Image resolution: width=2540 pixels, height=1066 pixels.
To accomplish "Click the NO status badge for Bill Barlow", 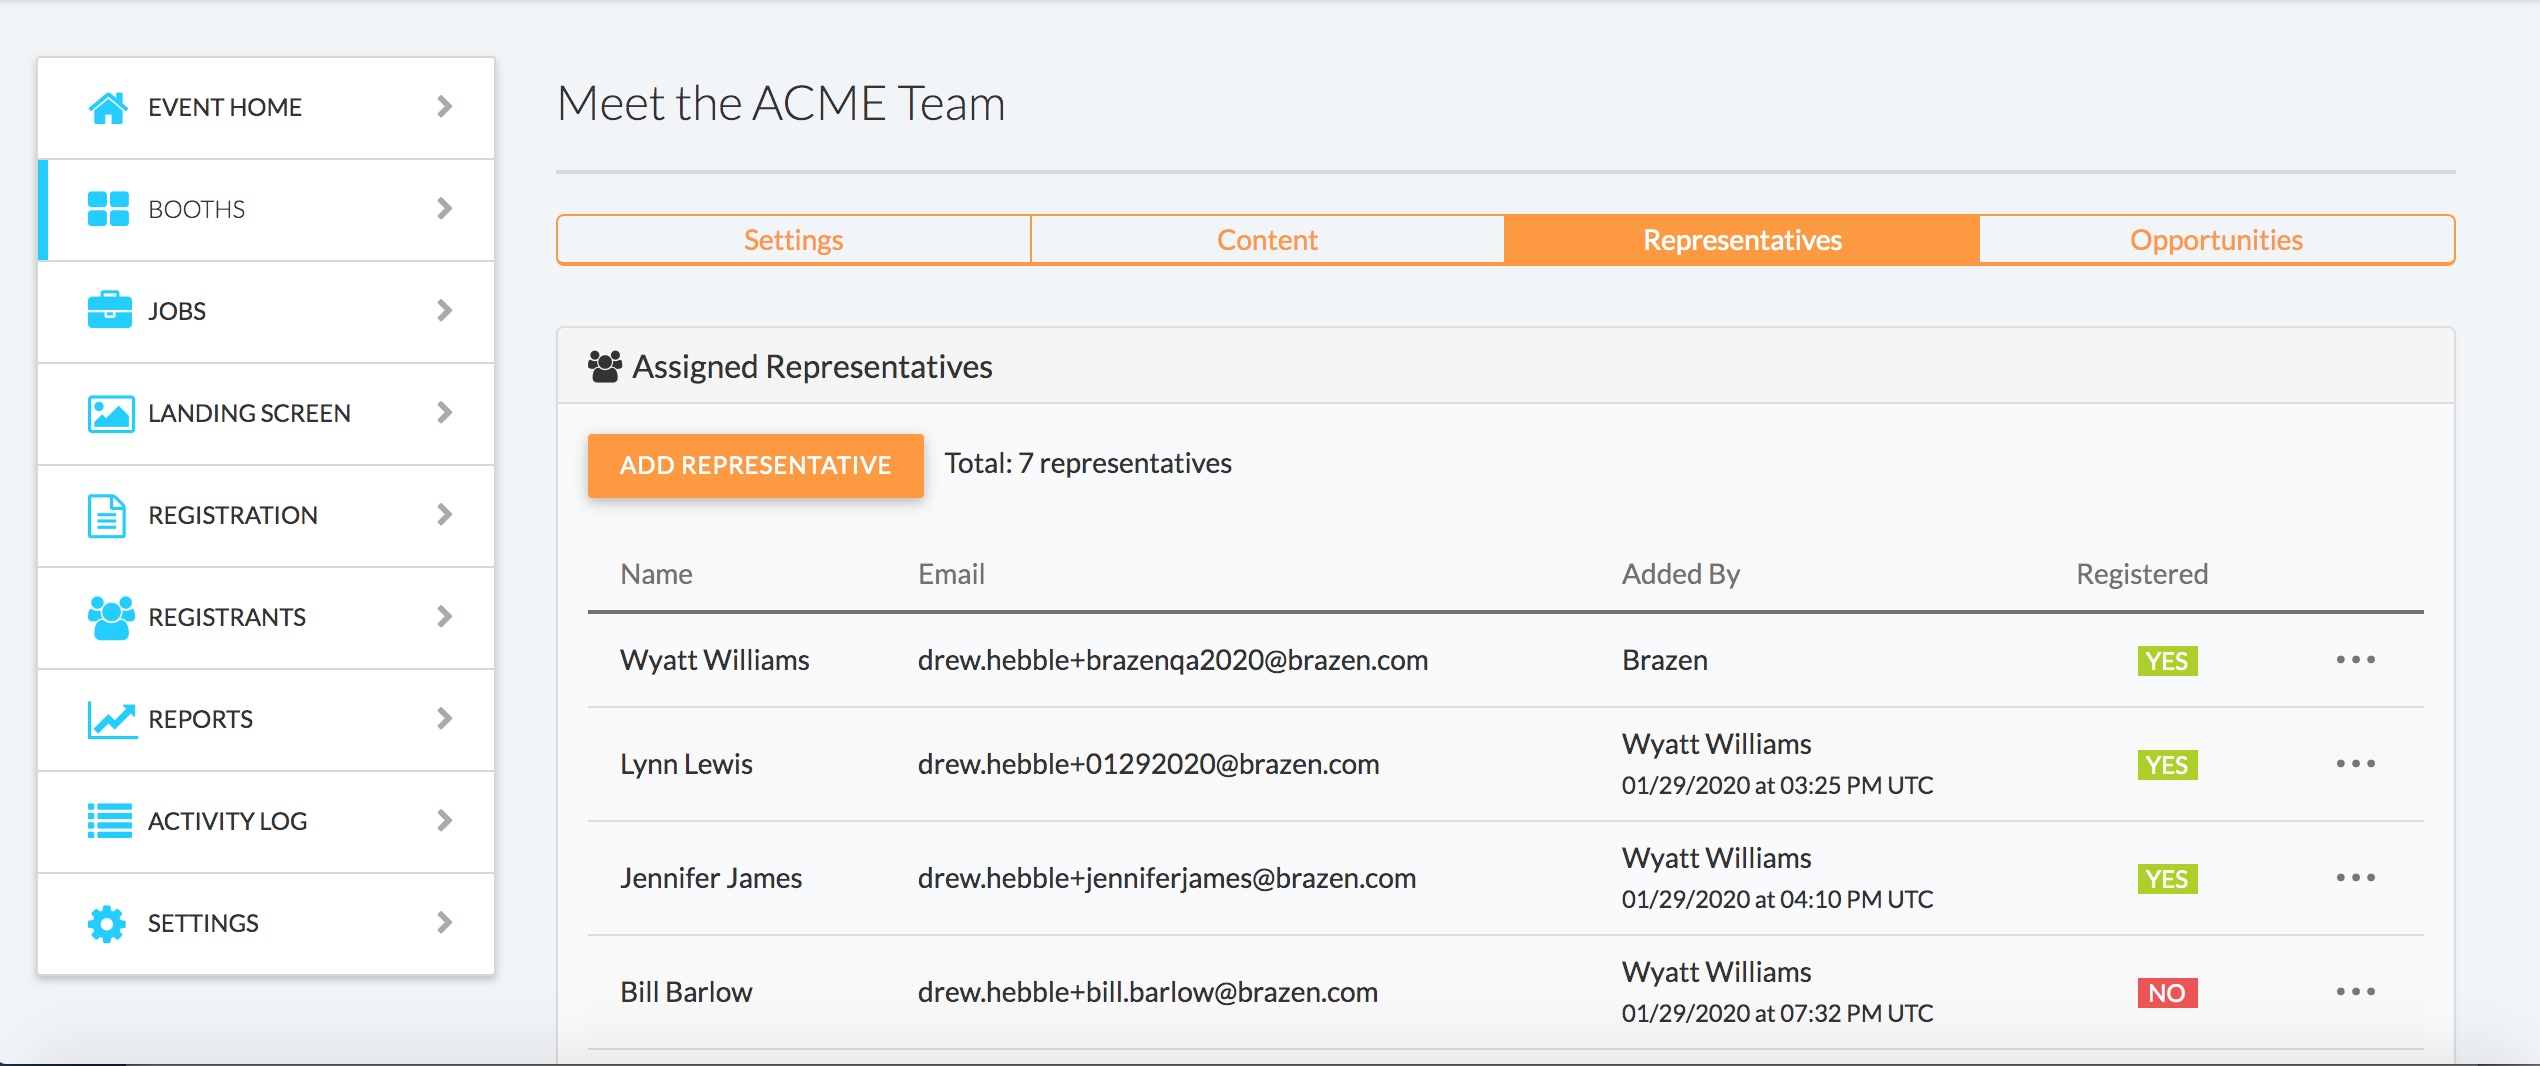I will tap(2167, 993).
